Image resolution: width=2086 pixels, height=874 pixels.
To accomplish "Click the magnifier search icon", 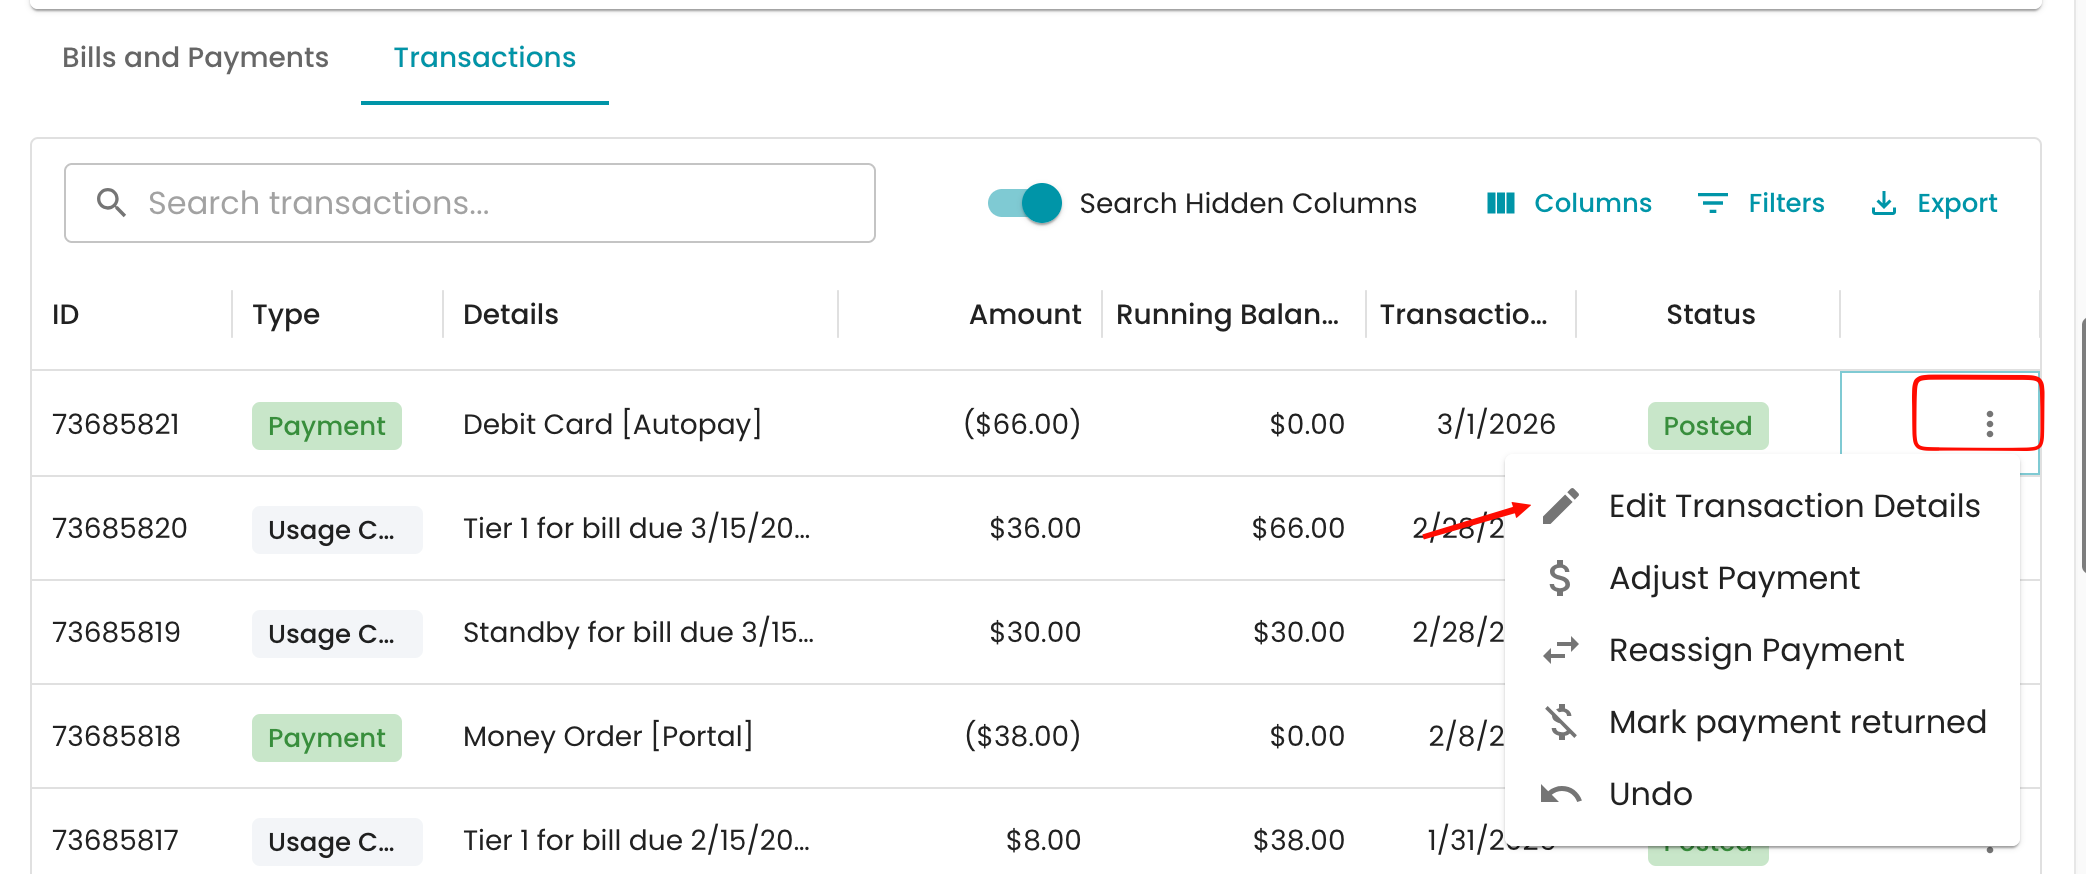I will point(111,203).
